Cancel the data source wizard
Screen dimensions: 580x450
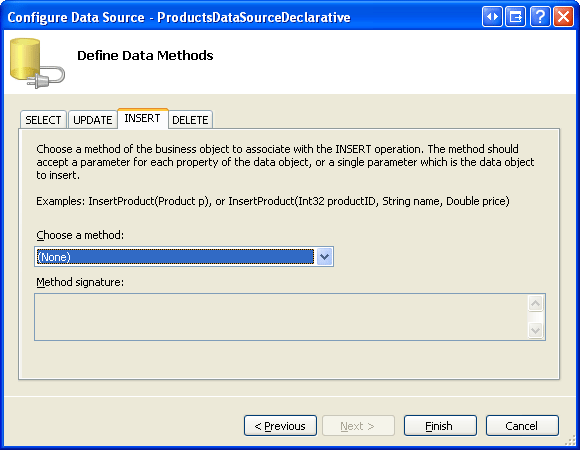point(522,426)
